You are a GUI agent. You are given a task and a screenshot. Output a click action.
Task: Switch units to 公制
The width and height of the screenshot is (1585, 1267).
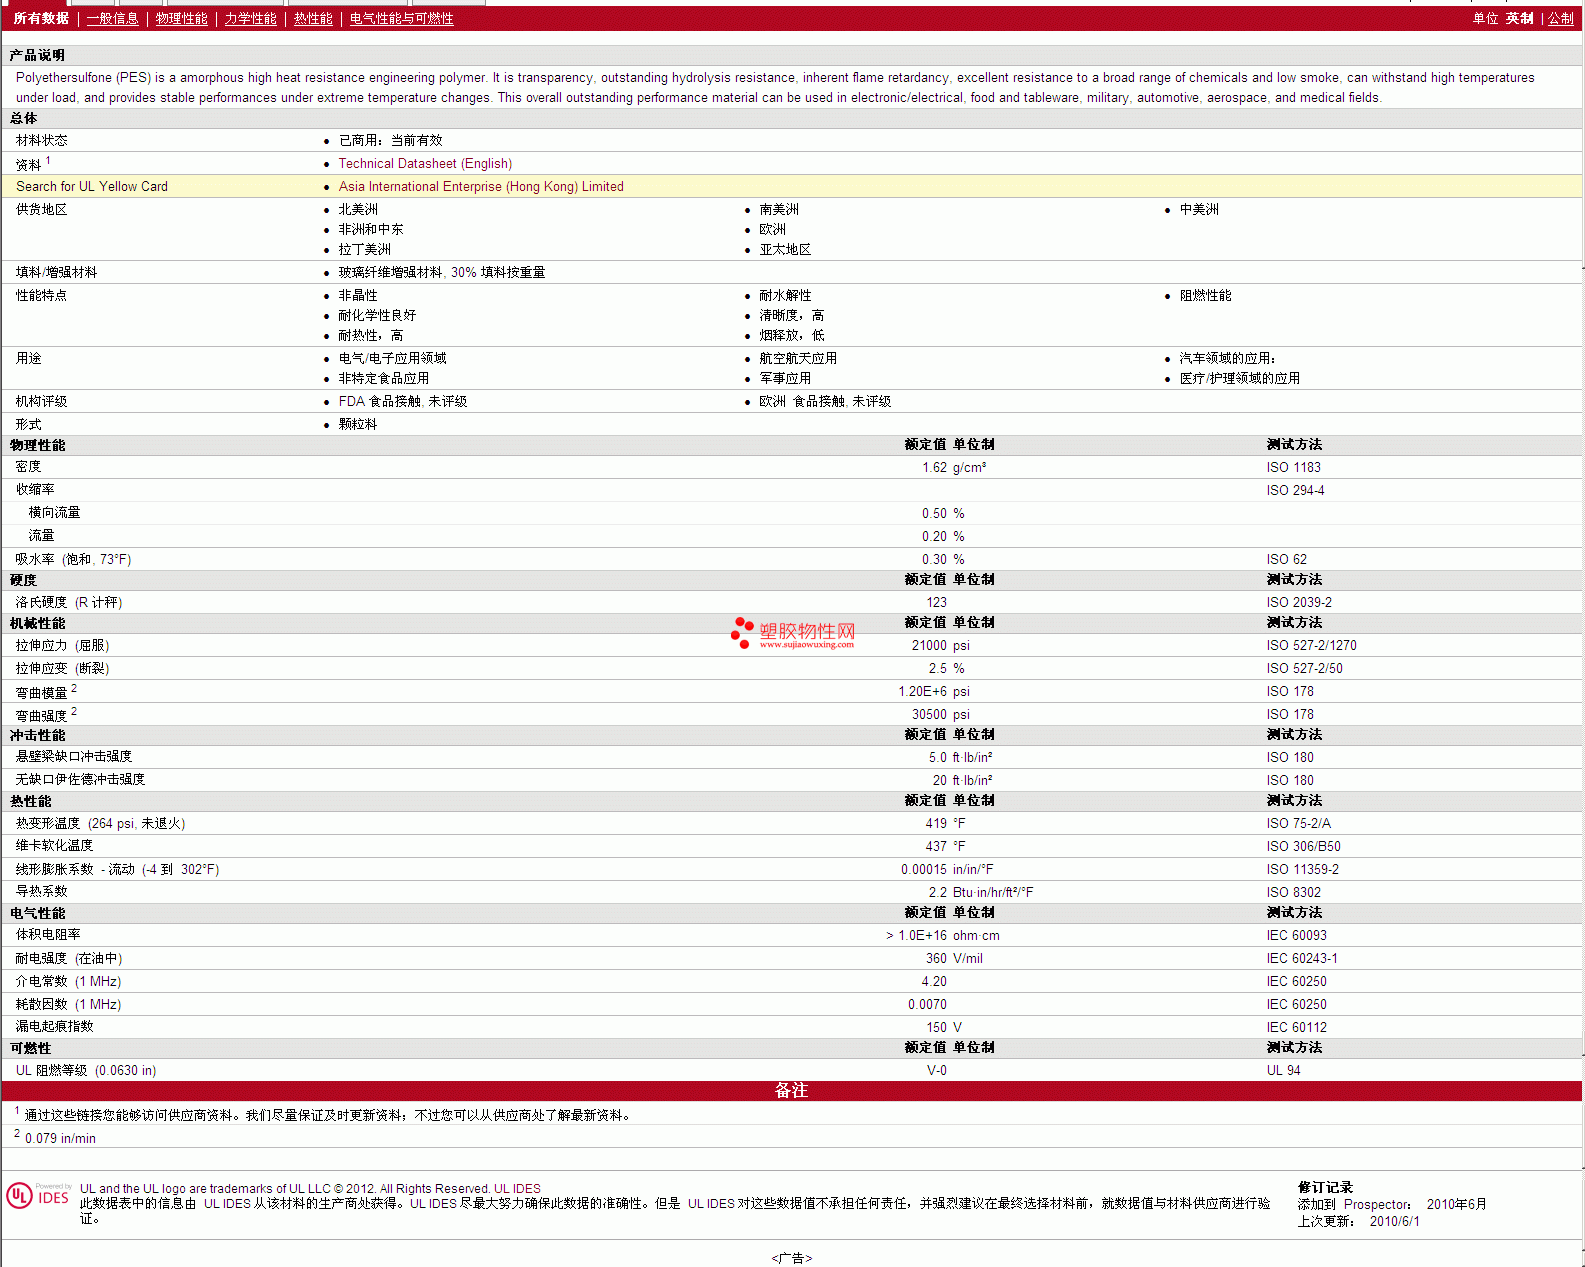1560,19
